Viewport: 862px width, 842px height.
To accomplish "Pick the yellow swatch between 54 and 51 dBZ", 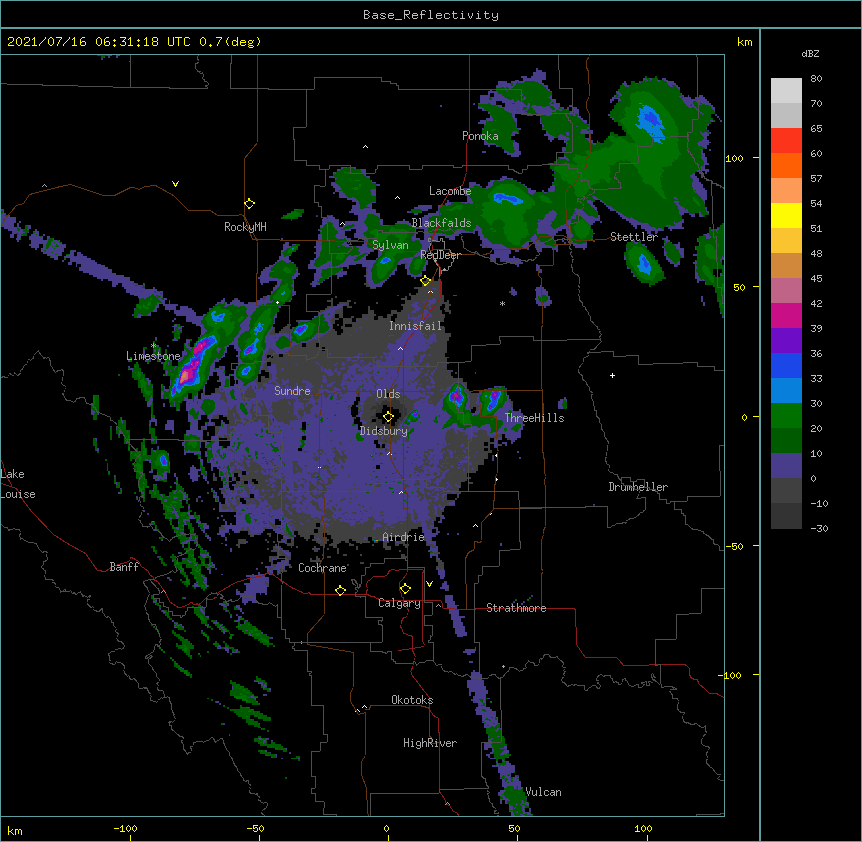I will click(786, 215).
